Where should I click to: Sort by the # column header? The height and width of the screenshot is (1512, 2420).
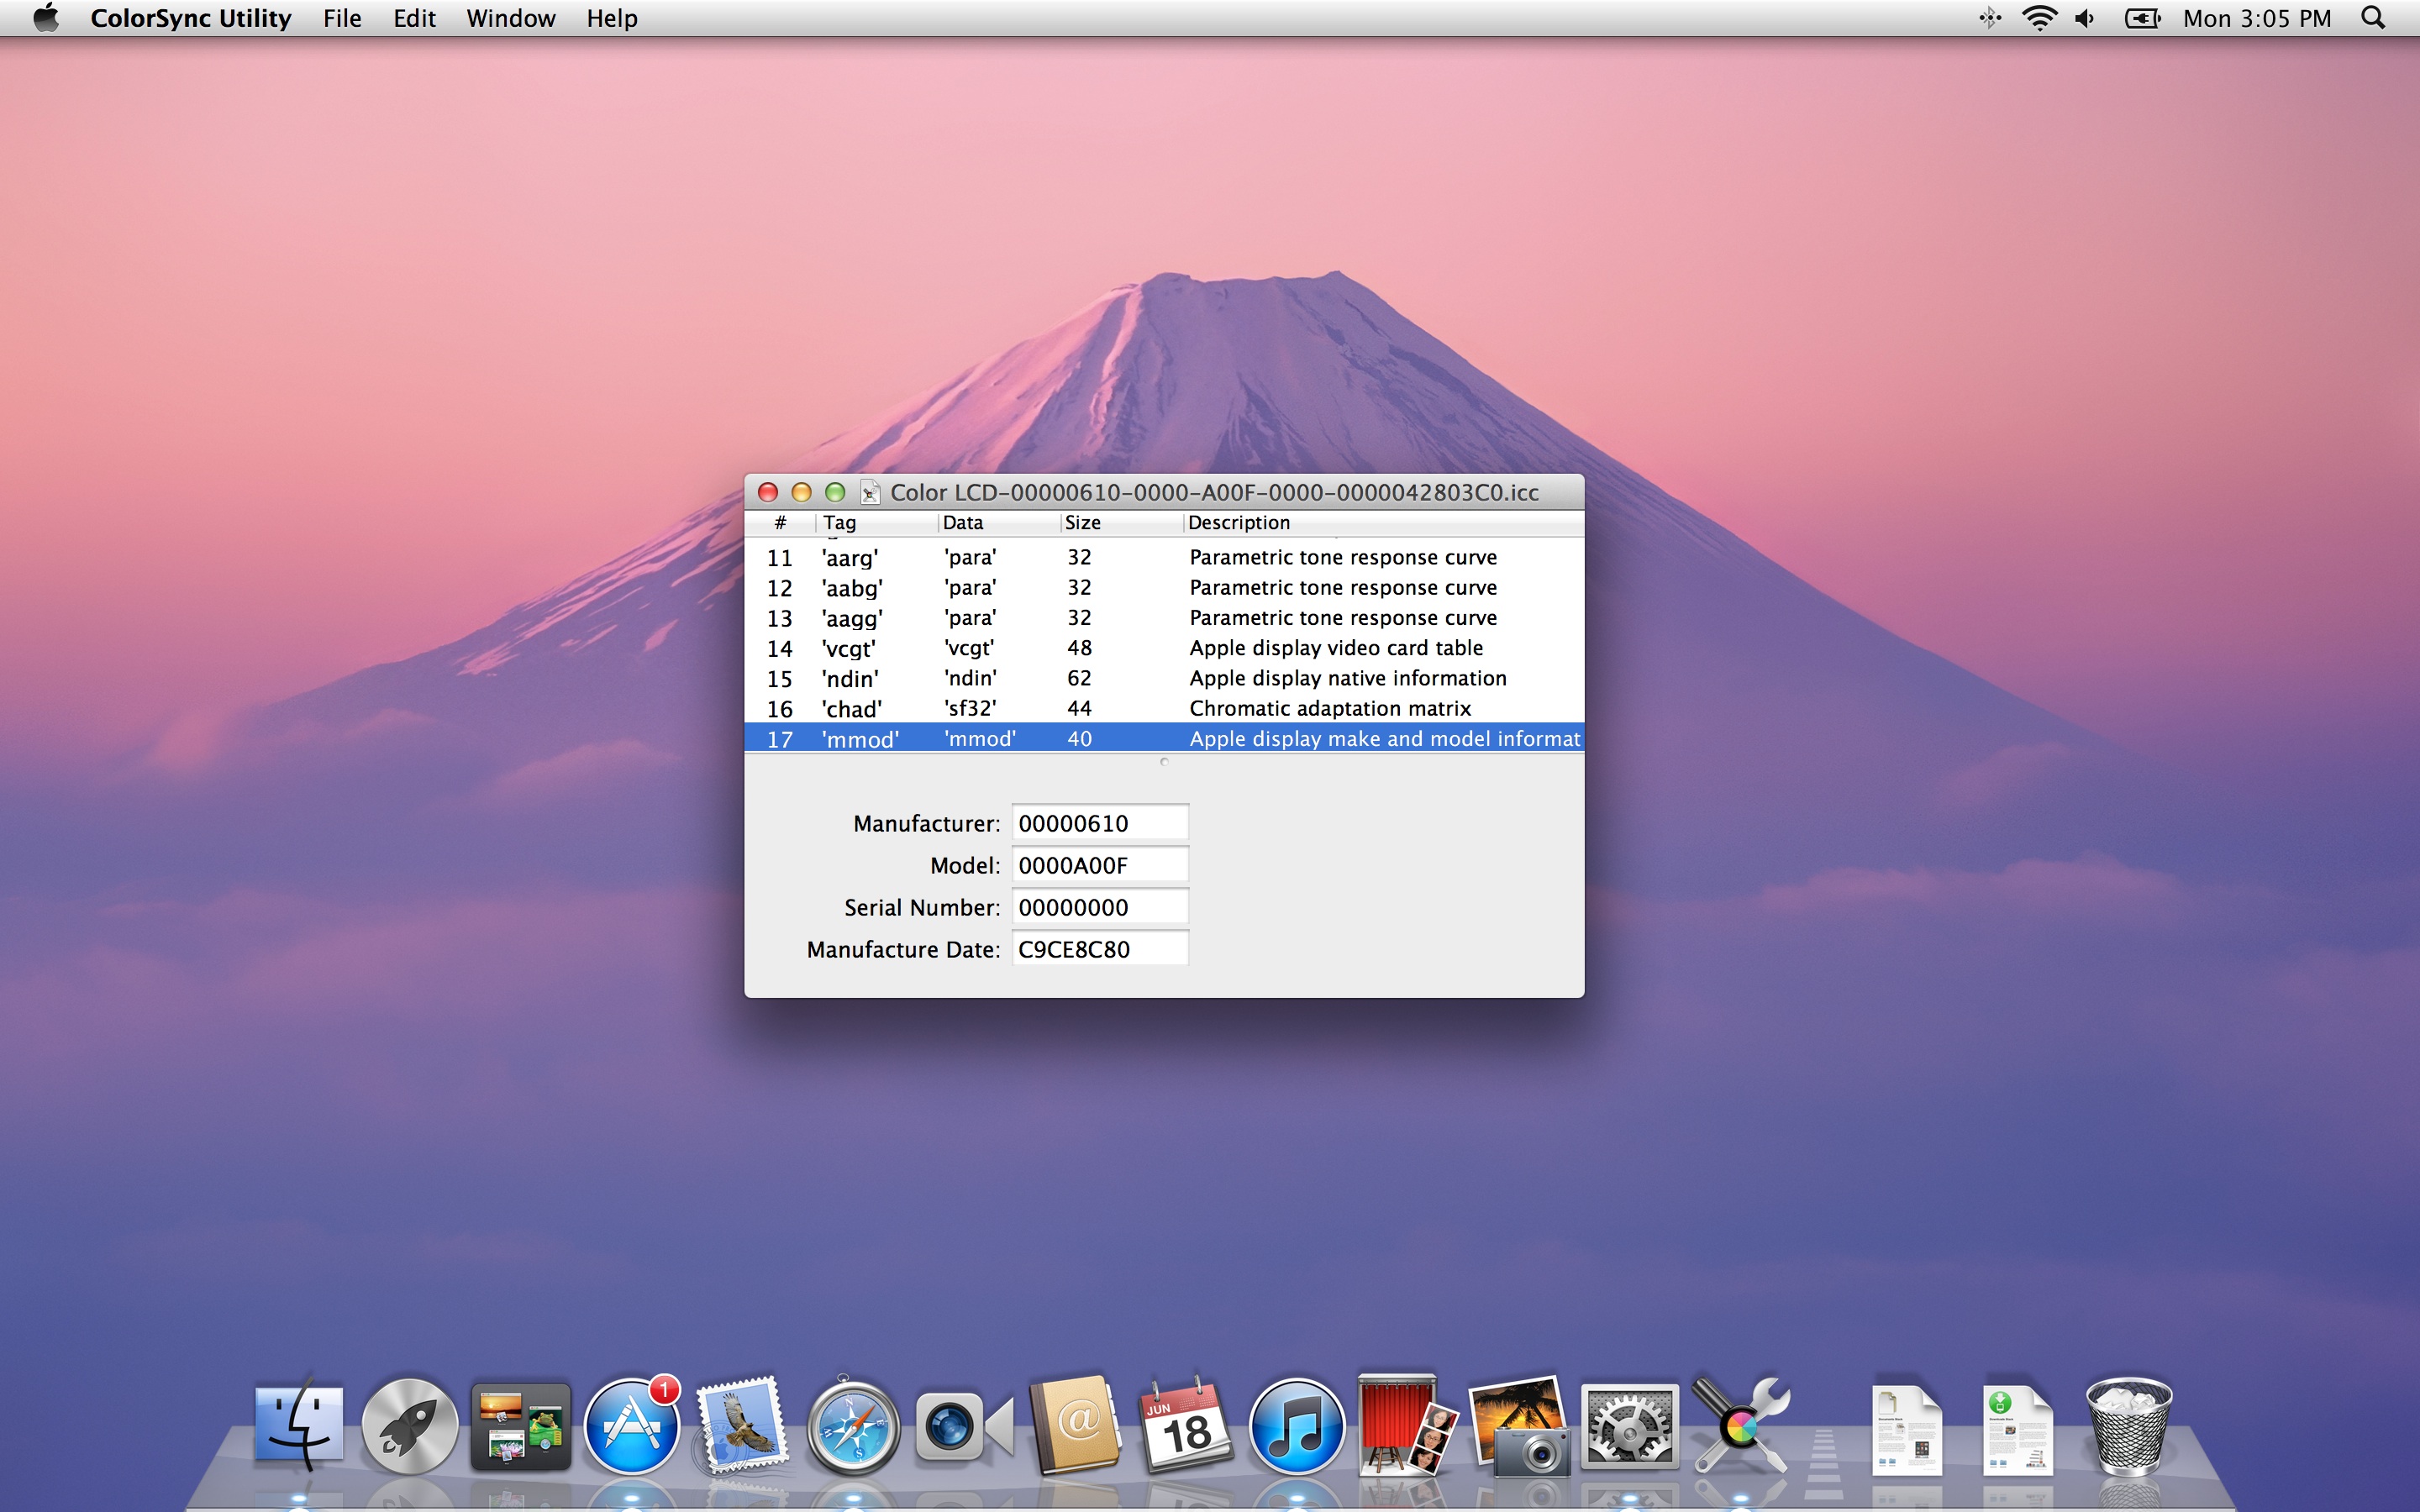click(x=780, y=523)
